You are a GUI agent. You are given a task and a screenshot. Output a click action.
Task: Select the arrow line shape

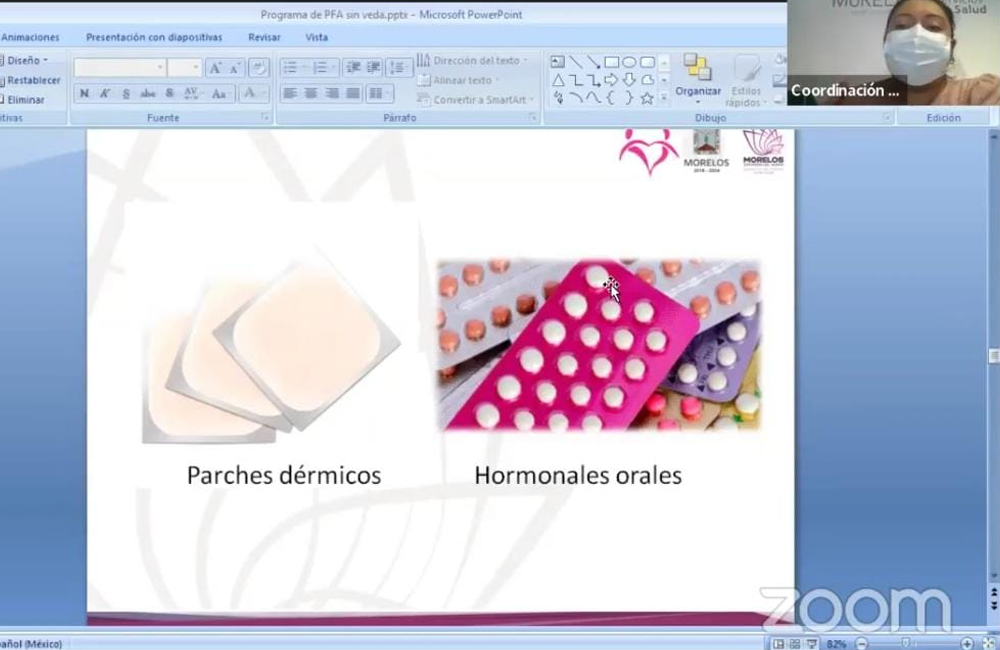(x=593, y=62)
